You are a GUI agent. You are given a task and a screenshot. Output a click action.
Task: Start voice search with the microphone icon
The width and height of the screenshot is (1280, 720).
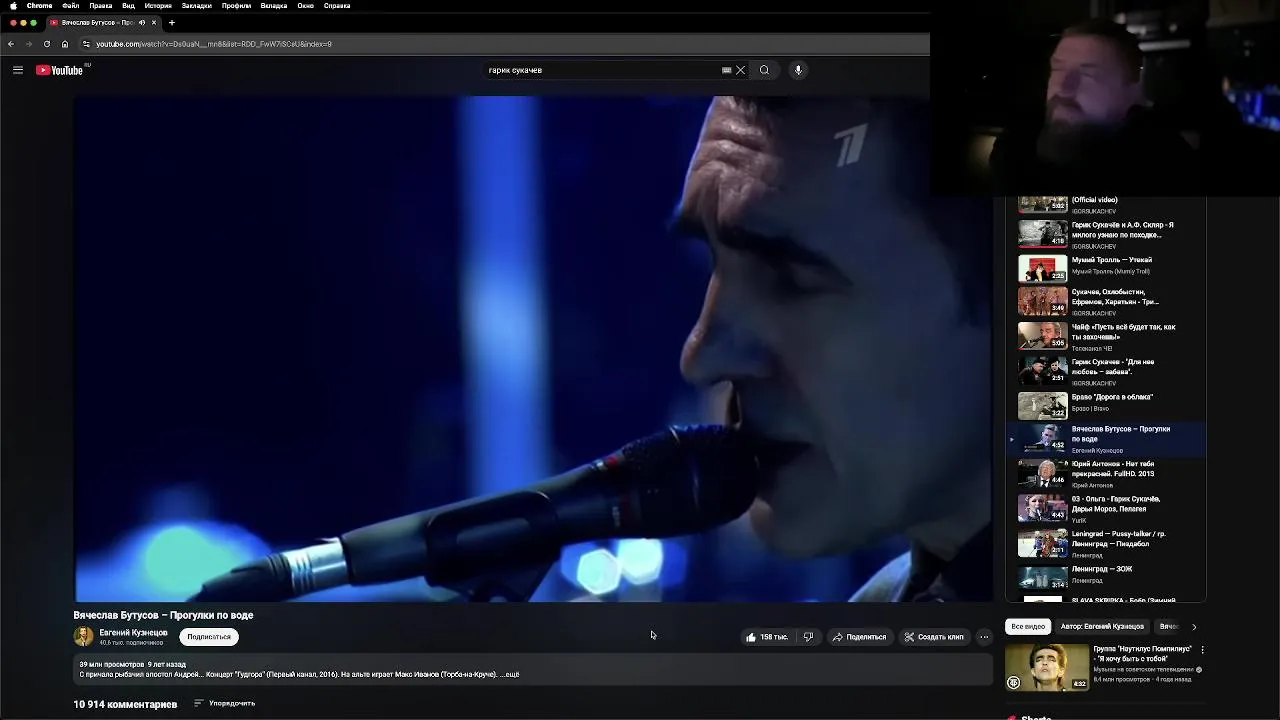pos(798,70)
